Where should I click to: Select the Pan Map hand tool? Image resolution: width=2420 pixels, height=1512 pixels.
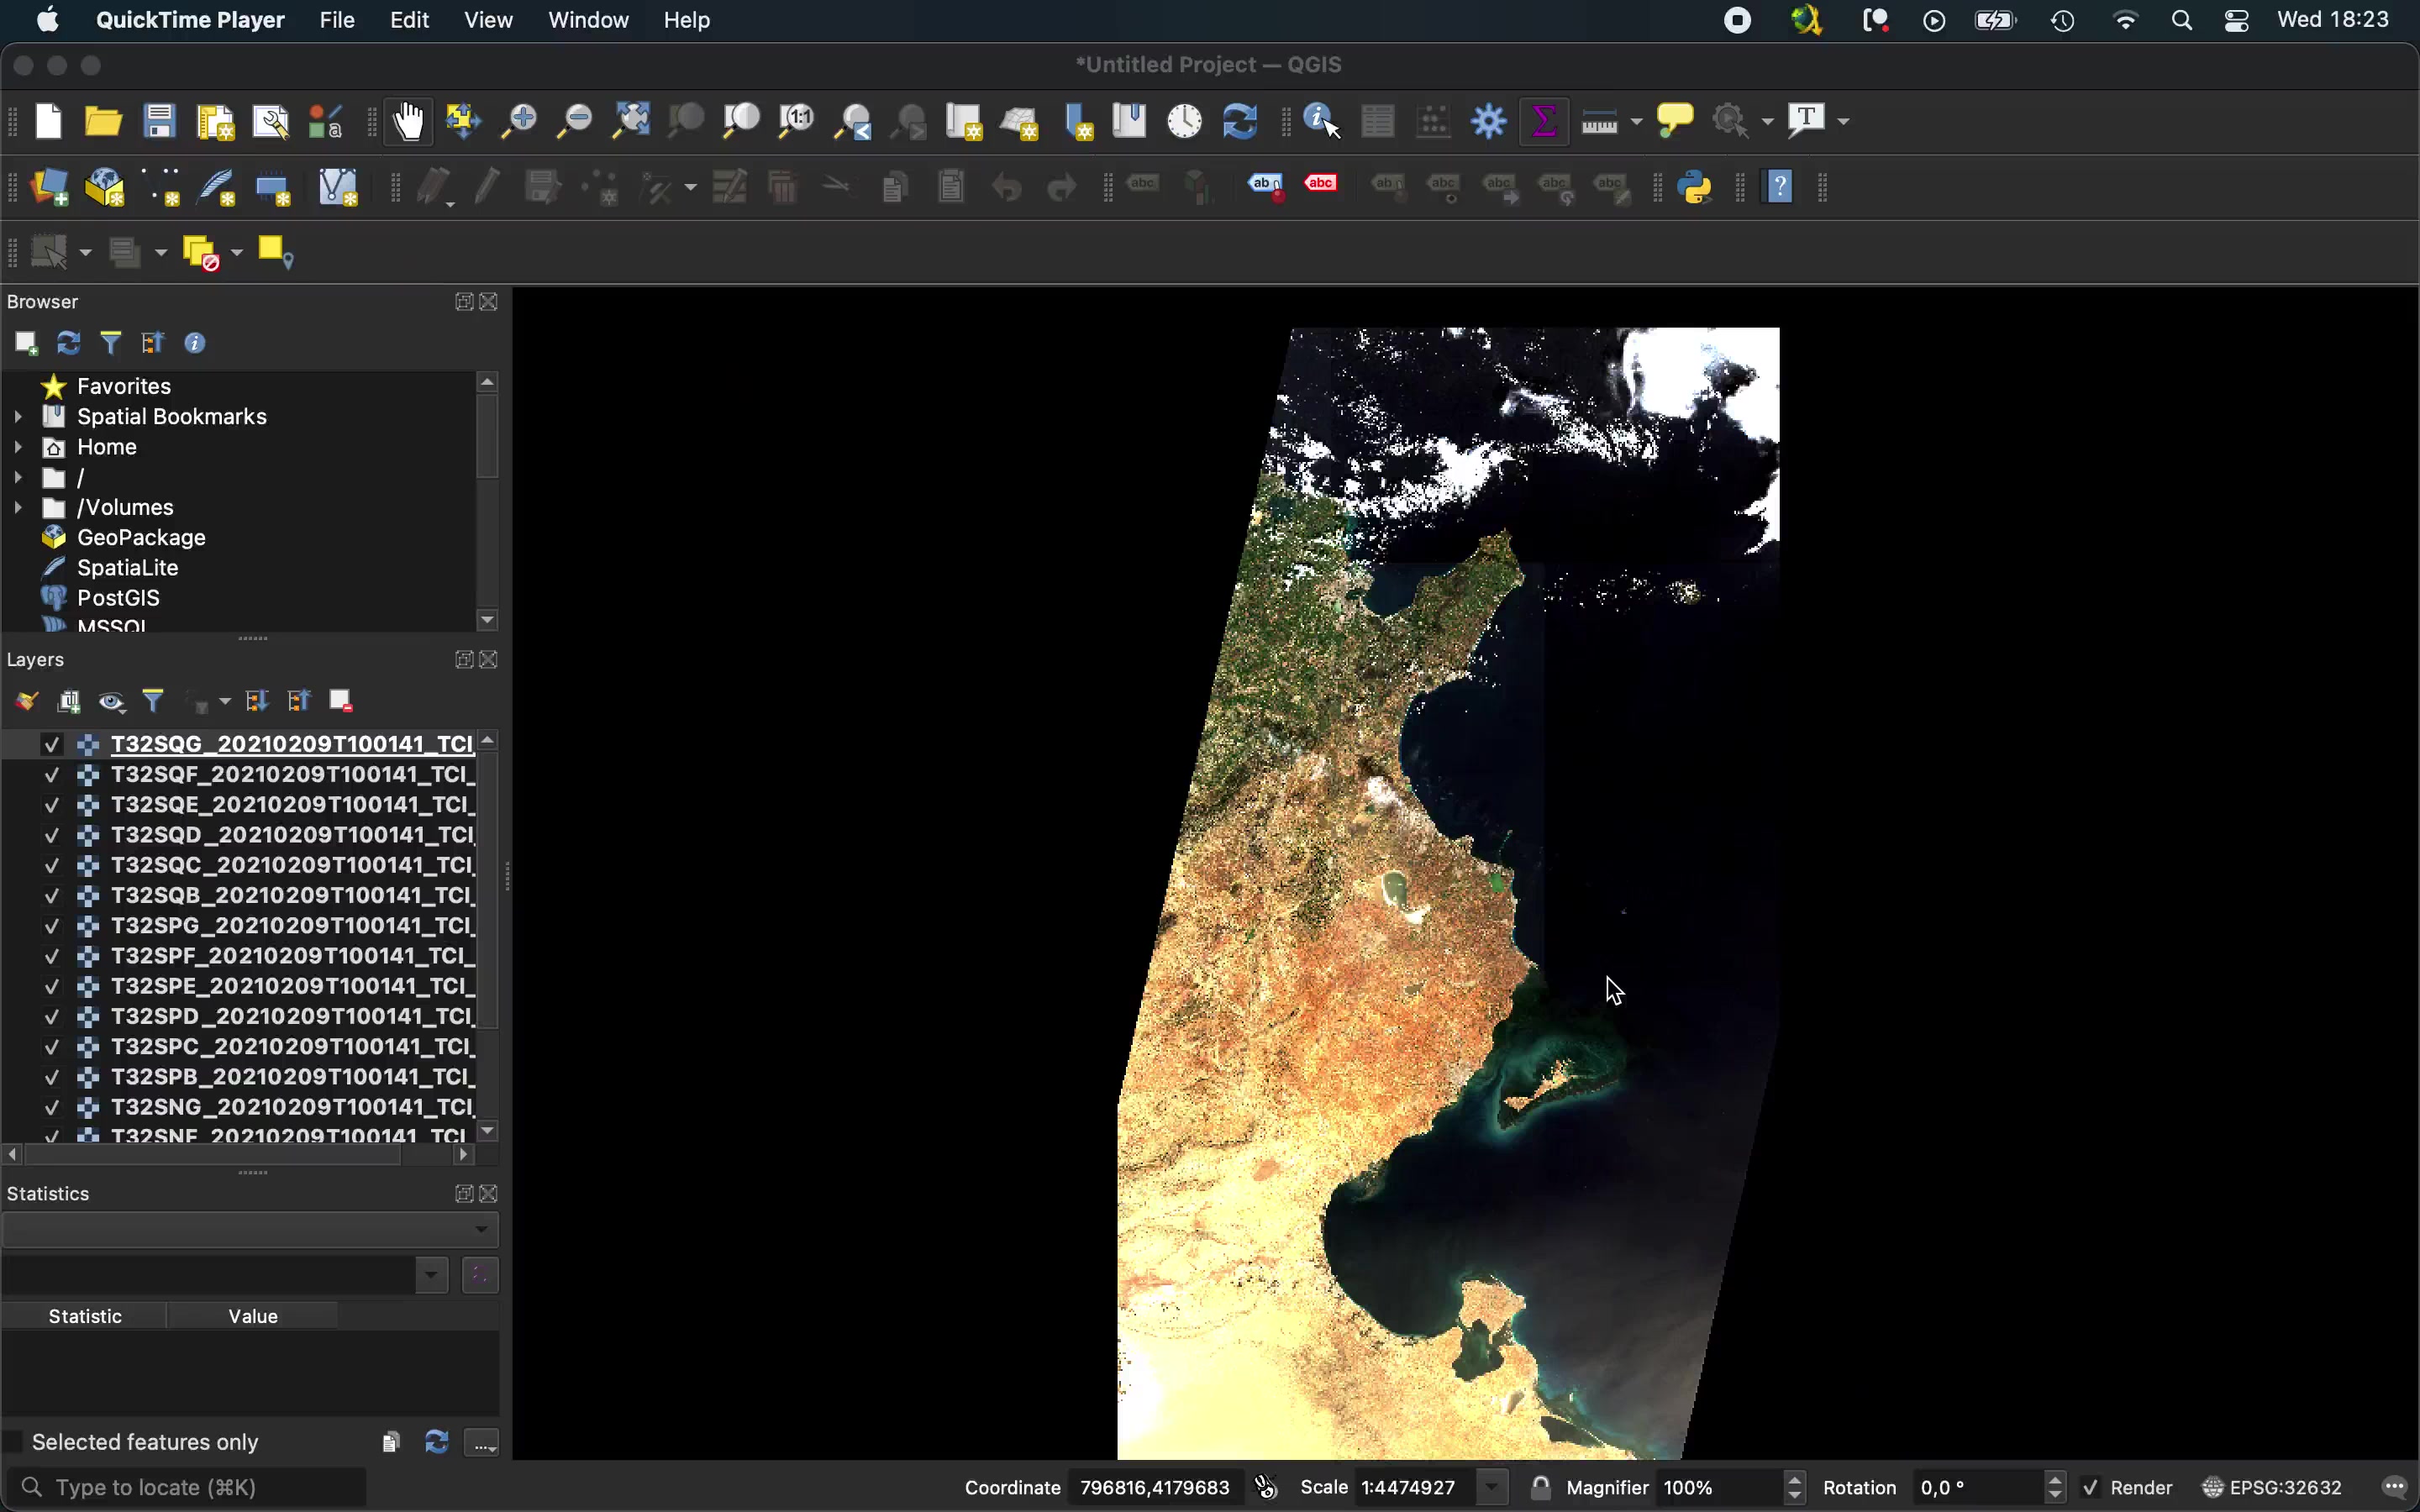click(x=408, y=122)
